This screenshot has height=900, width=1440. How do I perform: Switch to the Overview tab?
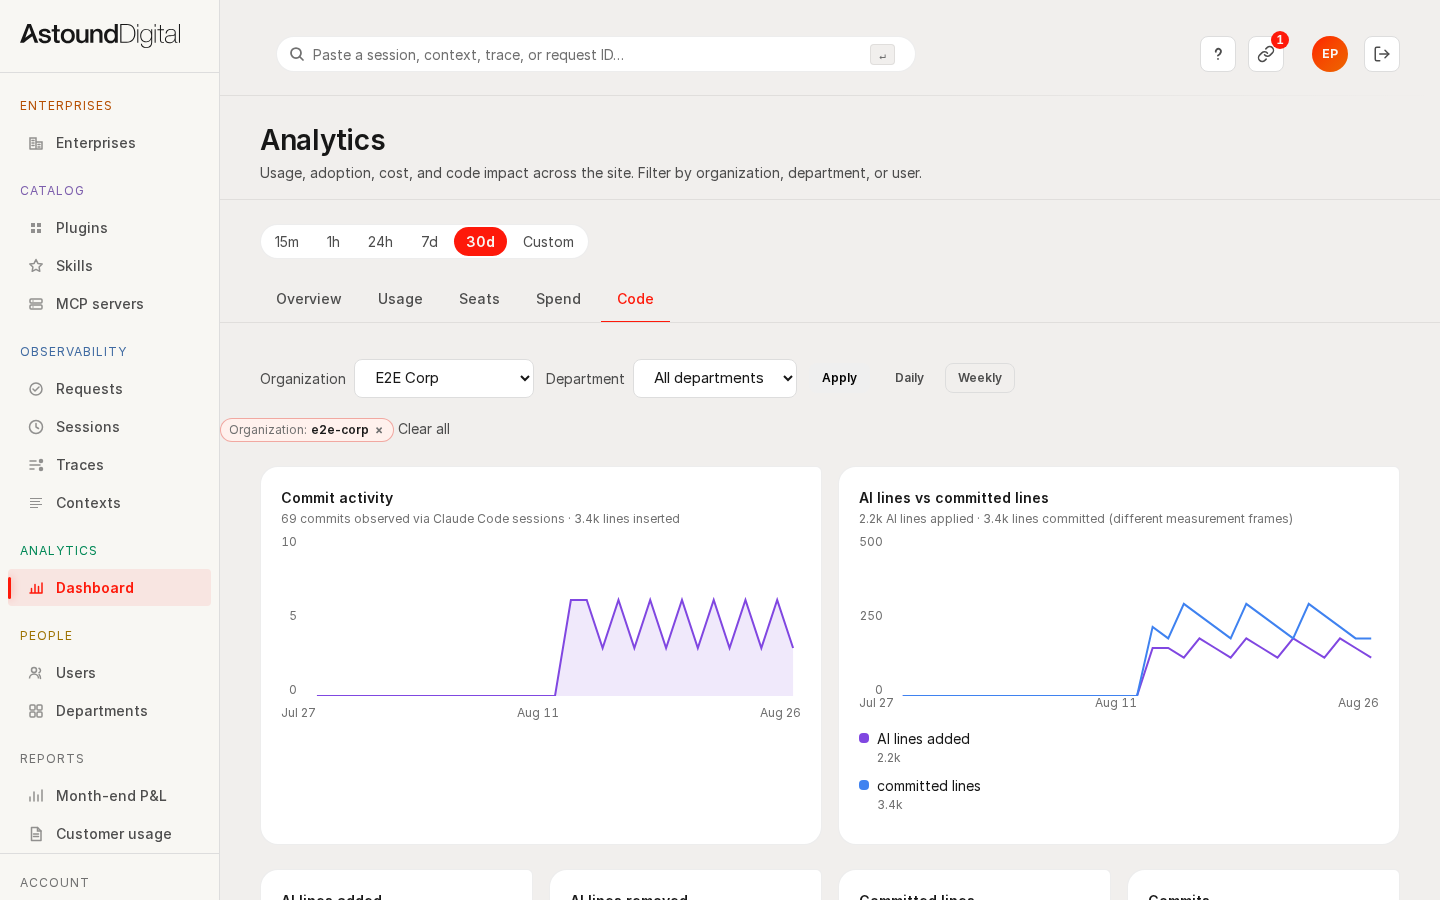(309, 299)
